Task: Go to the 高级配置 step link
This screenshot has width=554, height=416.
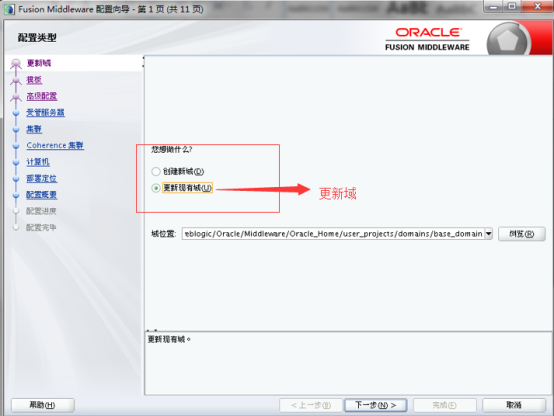Action: tap(42, 96)
